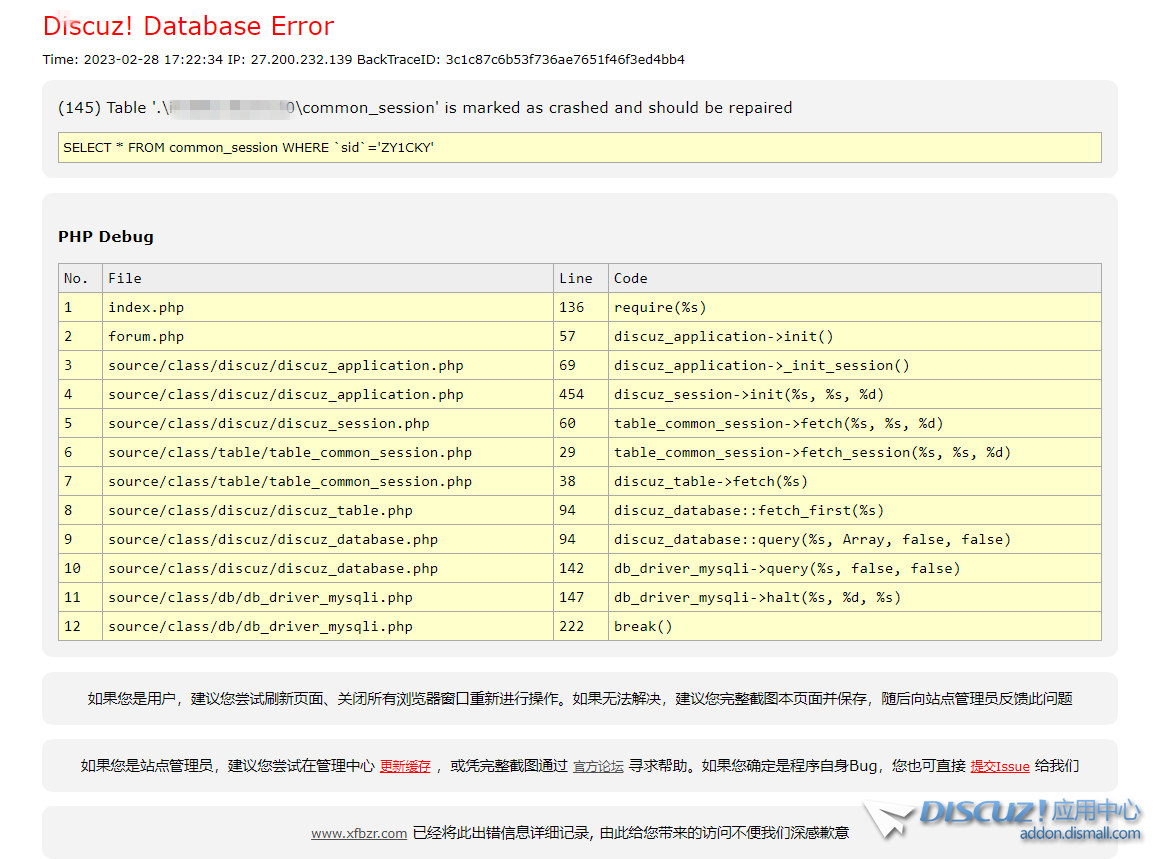Open the www.xfbzr.com link

point(358,833)
